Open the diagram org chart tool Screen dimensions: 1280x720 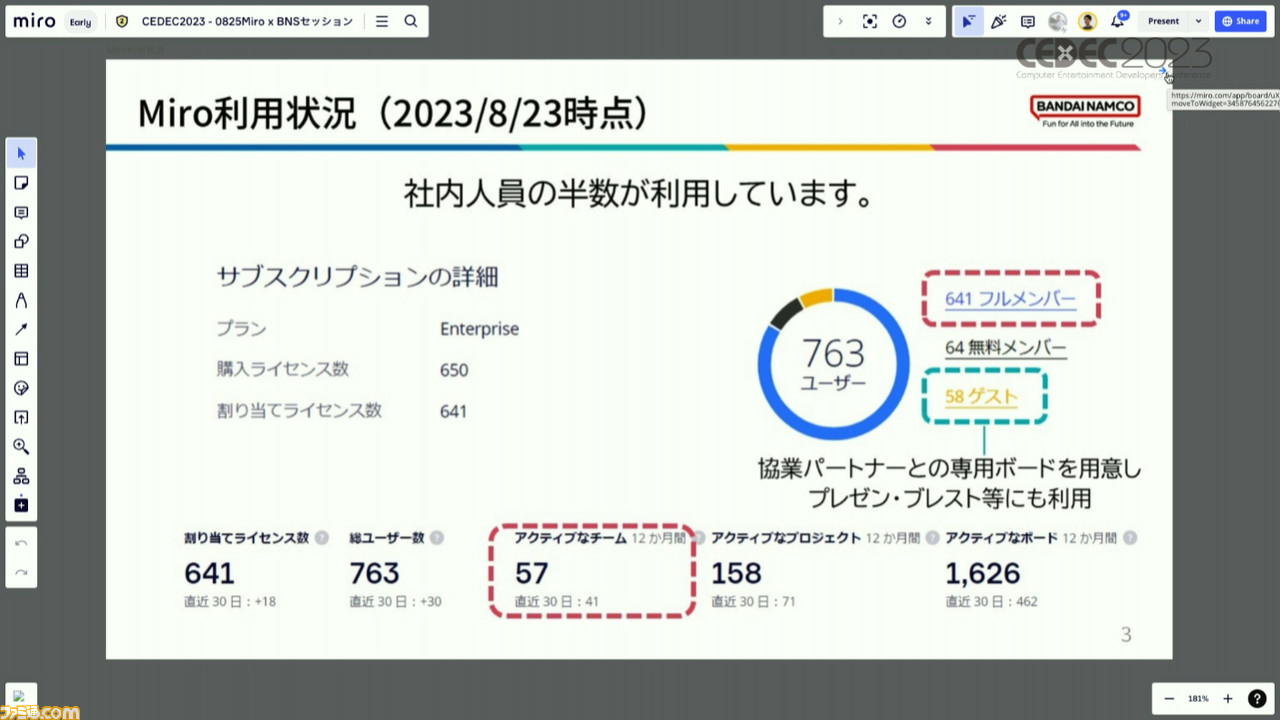(21, 476)
